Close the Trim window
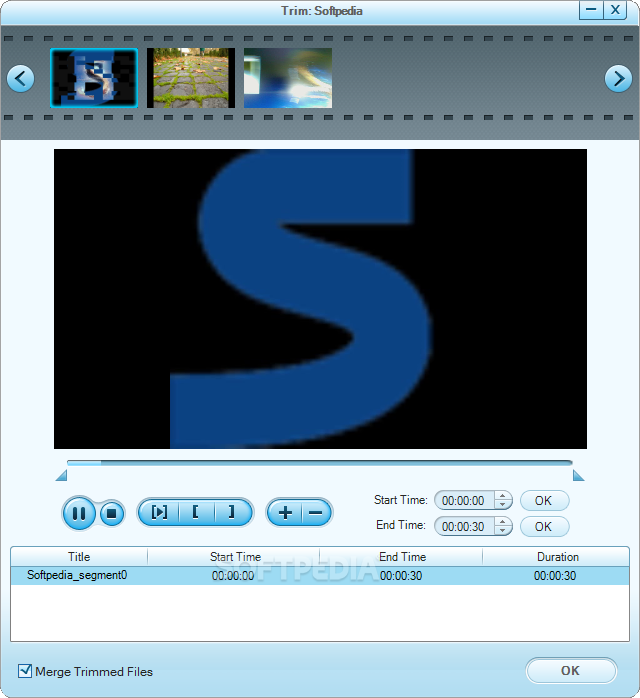 tap(615, 10)
